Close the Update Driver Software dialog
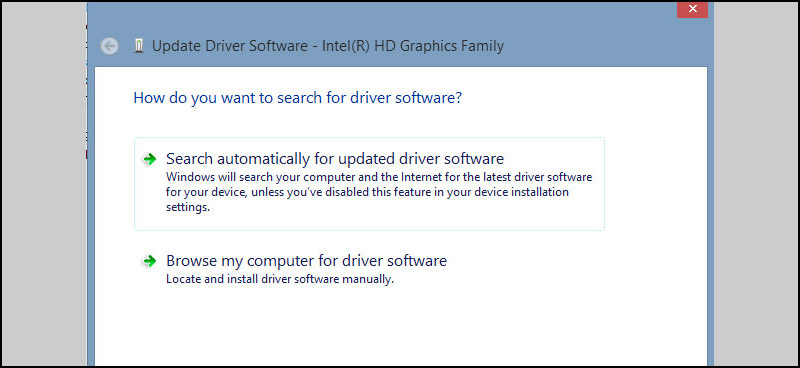Viewport: 800px width, 368px height. (692, 9)
